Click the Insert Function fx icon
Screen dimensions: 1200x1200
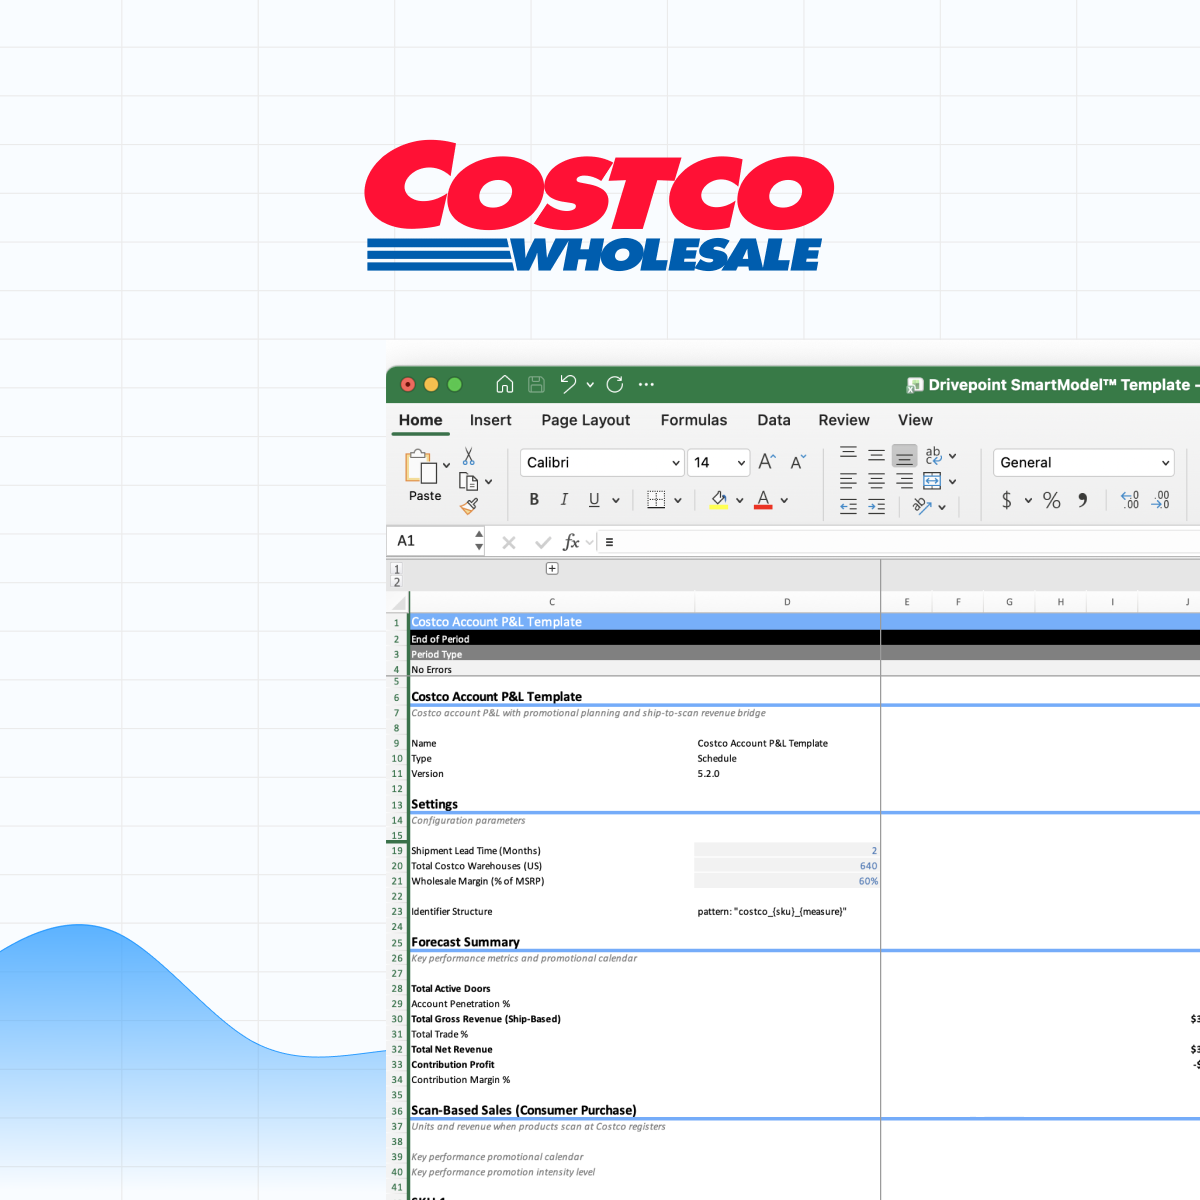[x=571, y=542]
